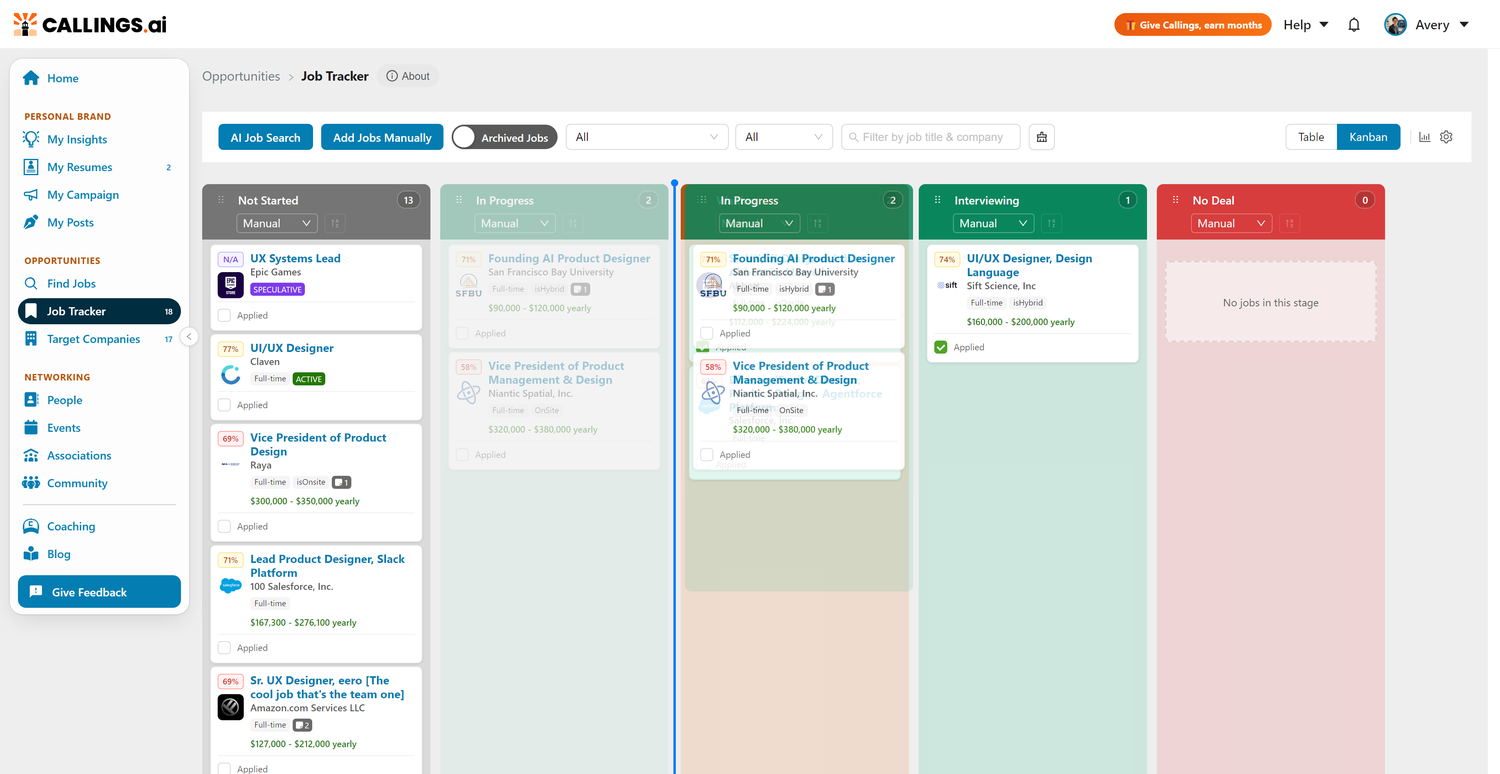Click the About info icon
The width and height of the screenshot is (1500, 774).
coord(392,76)
